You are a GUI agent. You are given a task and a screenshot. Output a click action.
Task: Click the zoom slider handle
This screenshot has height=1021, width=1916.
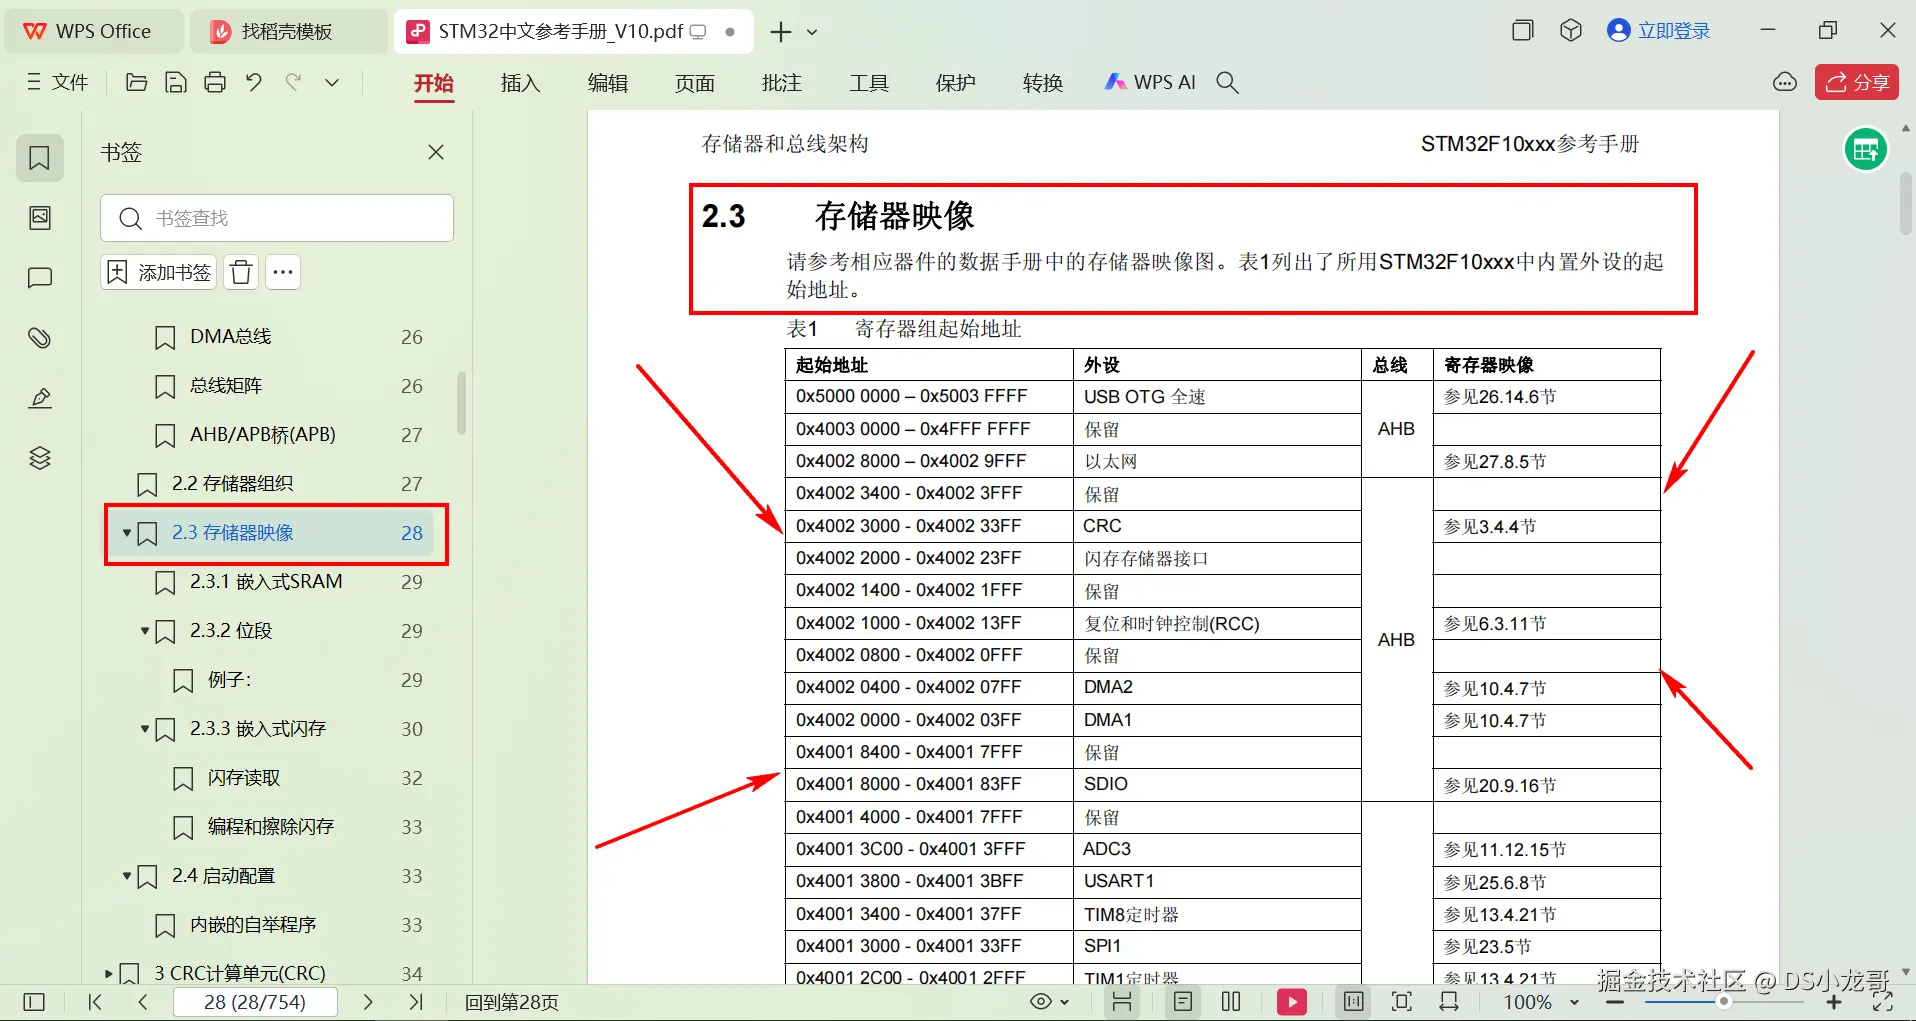coord(1724,1002)
